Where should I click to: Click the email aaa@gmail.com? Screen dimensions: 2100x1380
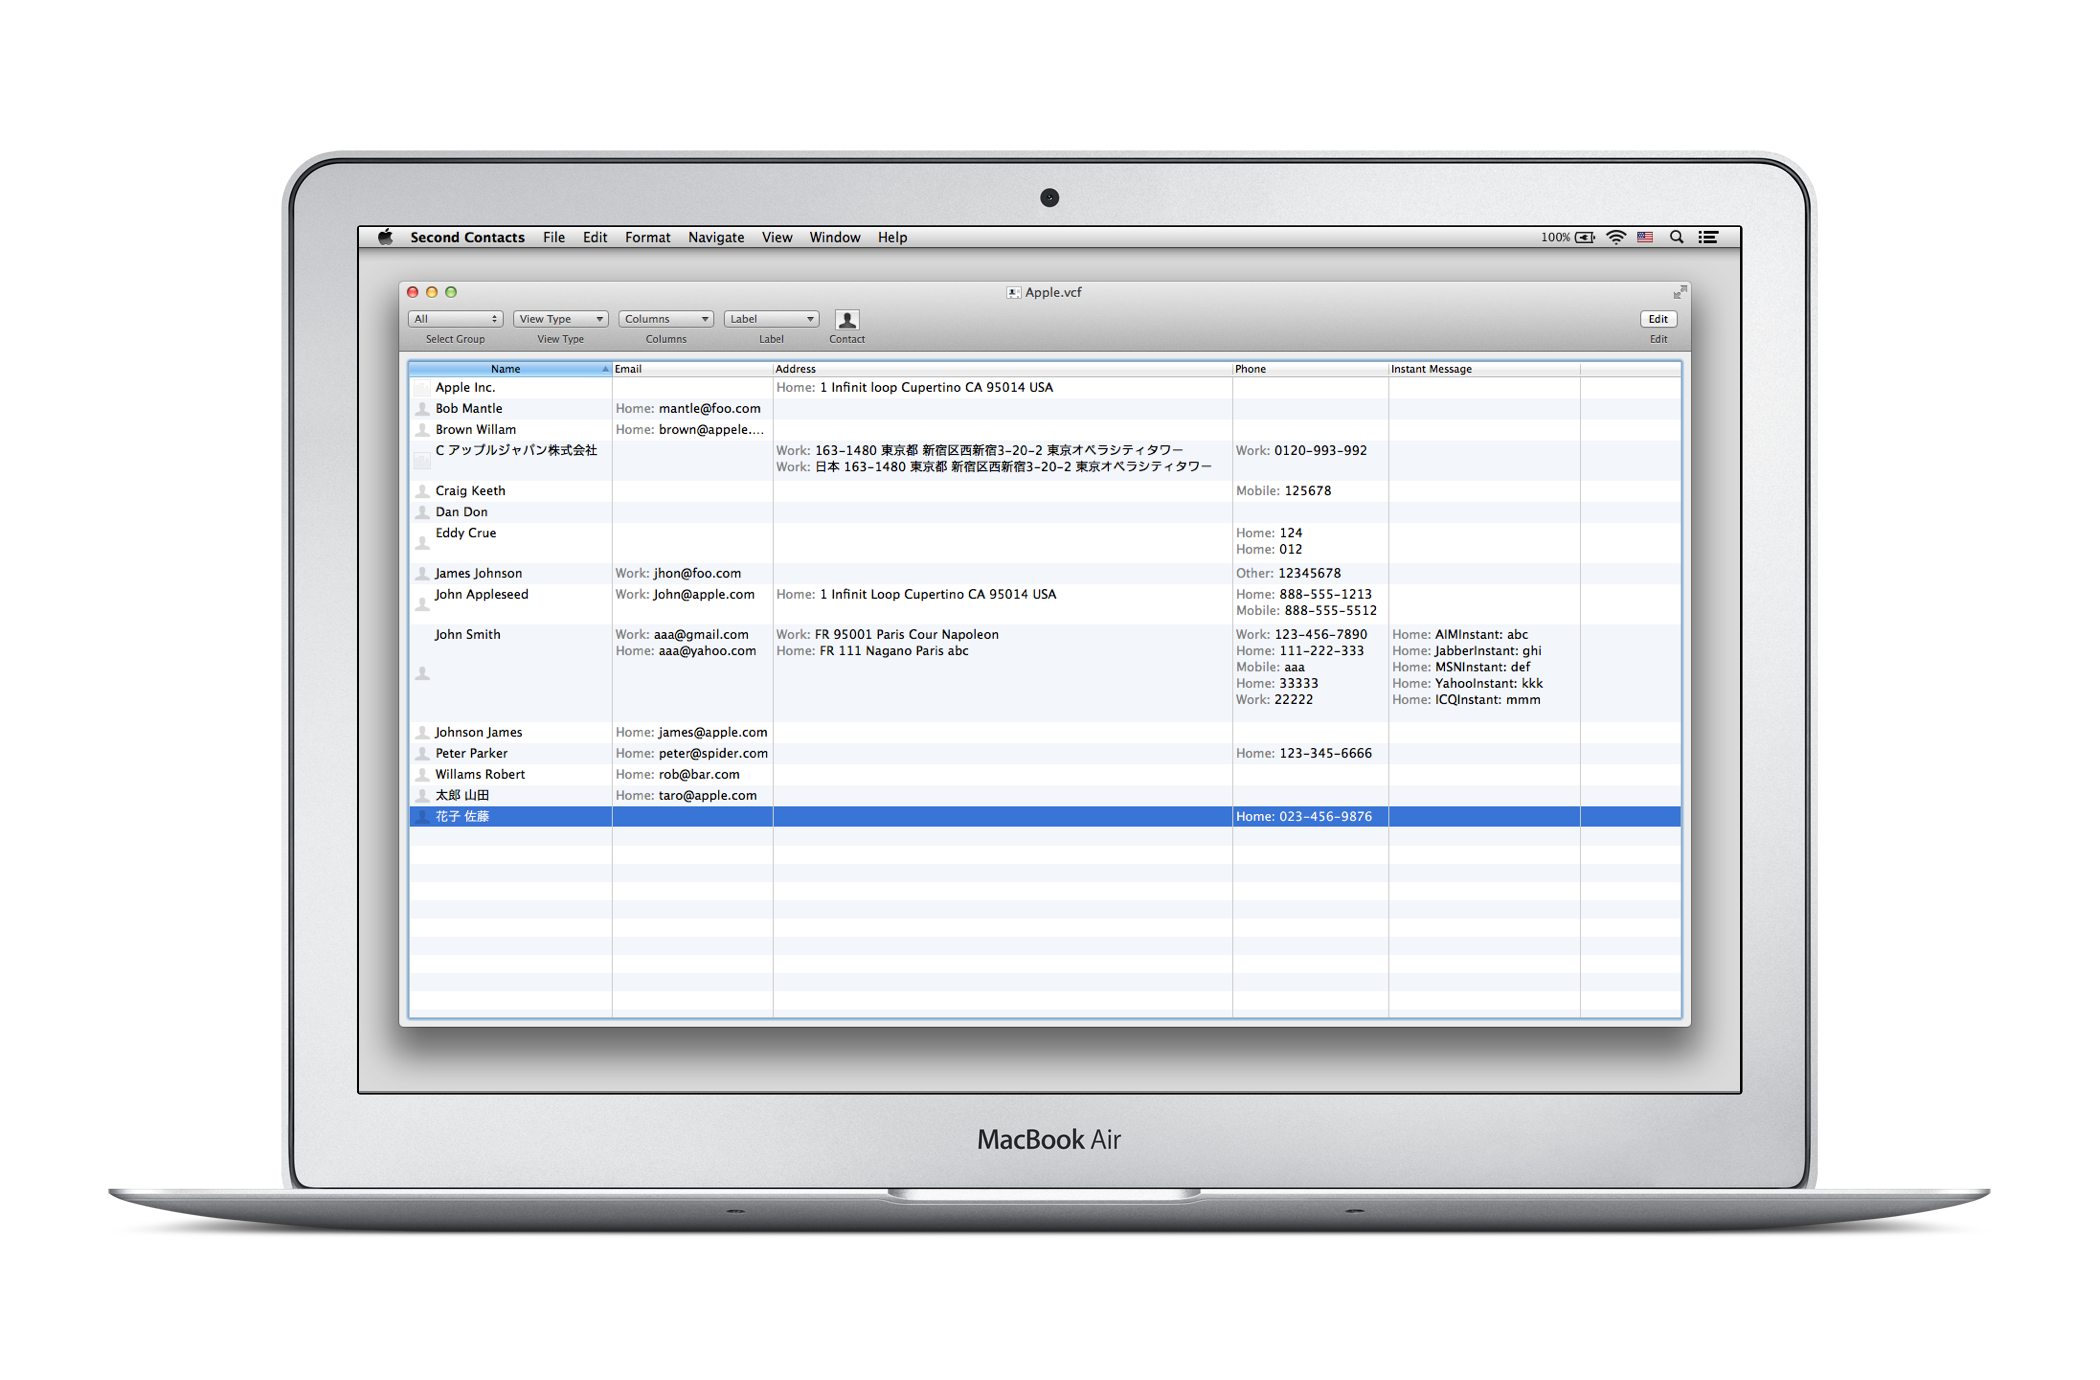point(701,634)
